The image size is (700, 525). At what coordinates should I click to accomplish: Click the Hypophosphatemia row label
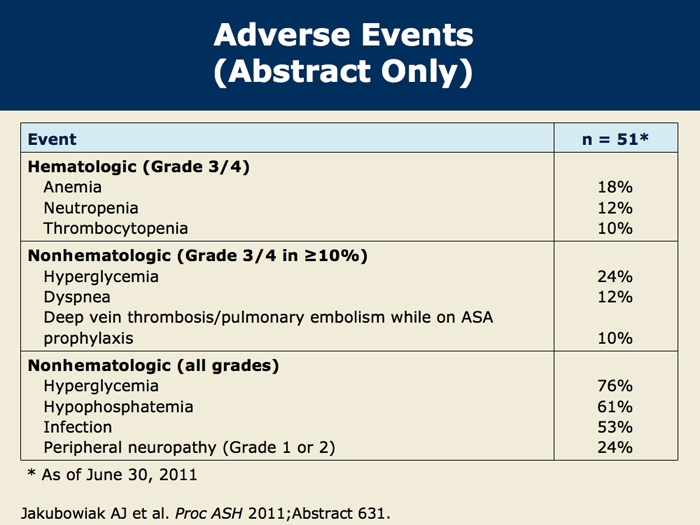click(118, 407)
